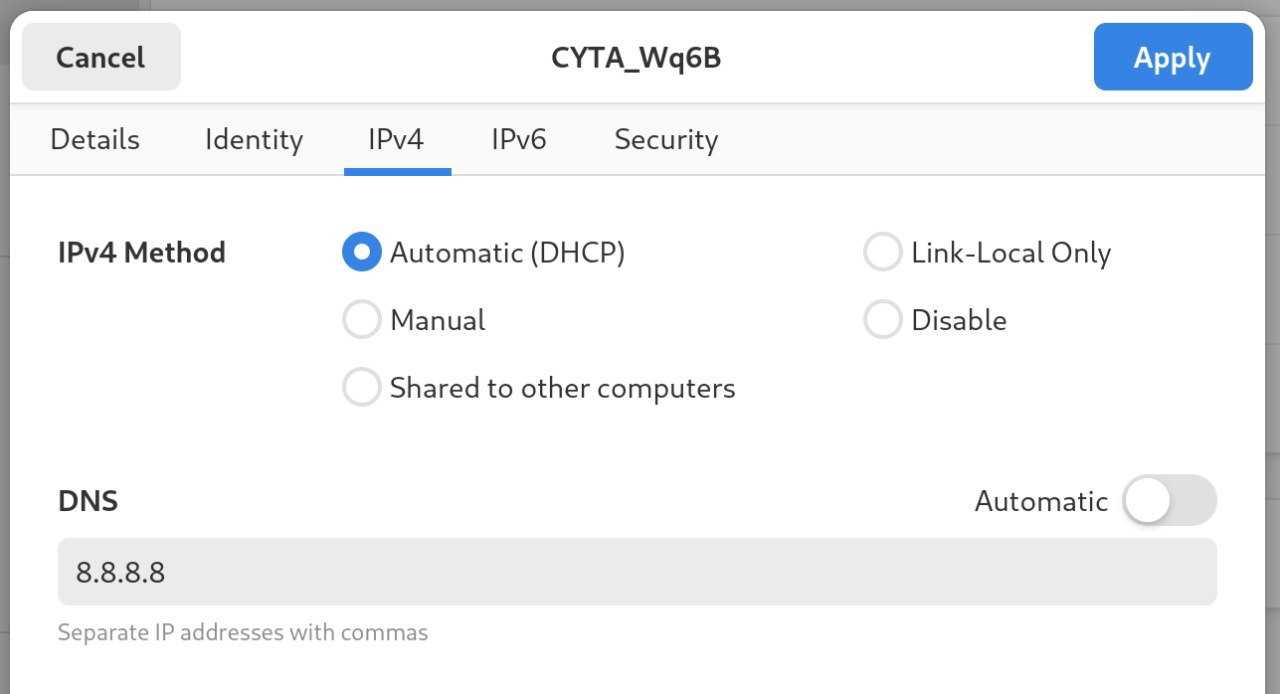Click the Automatic label beside DNS switch

tap(1041, 501)
